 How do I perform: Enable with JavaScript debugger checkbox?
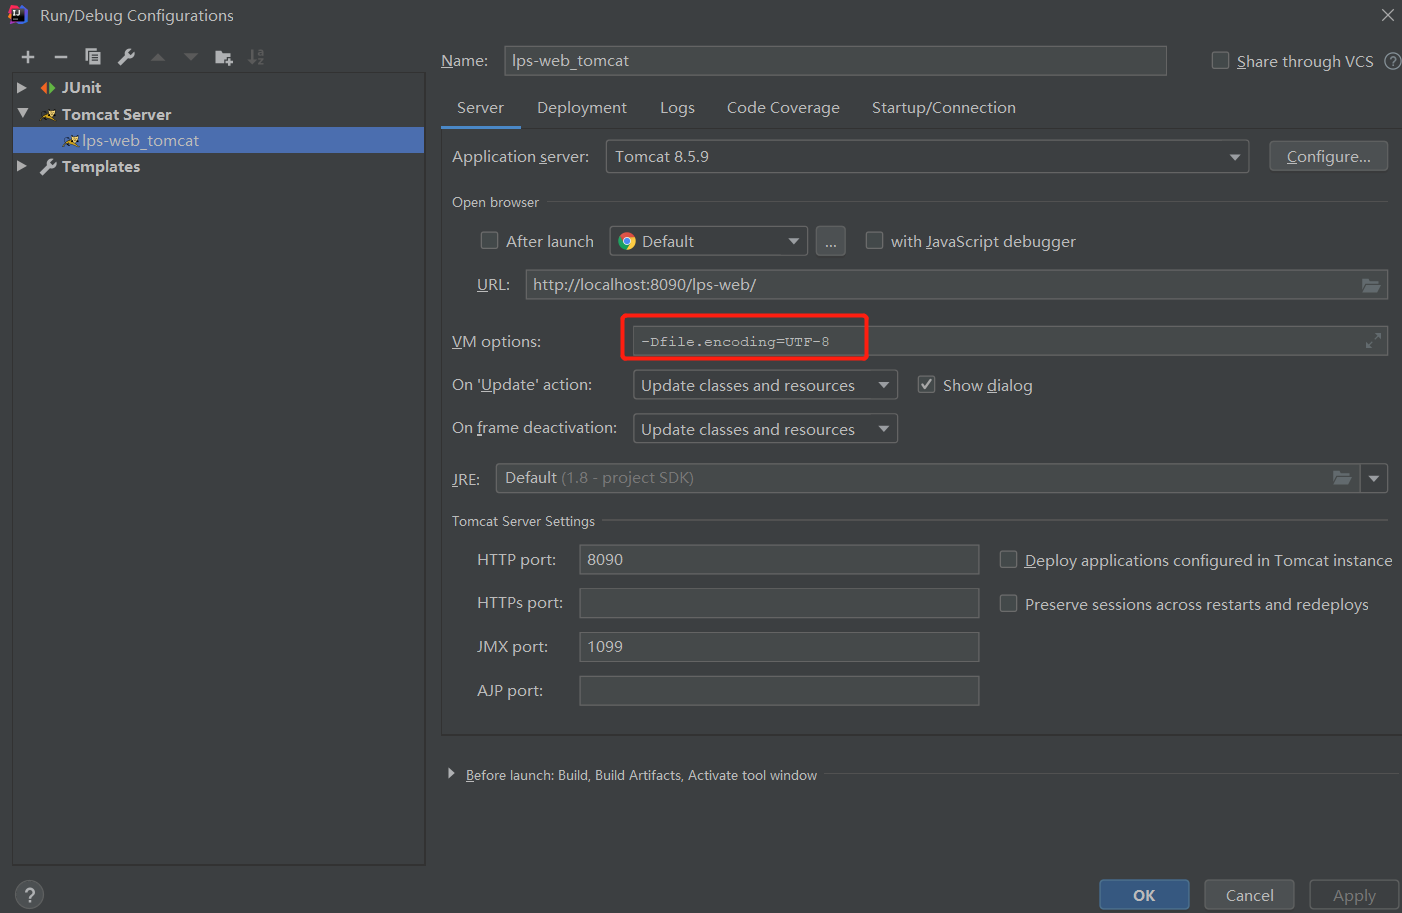[x=874, y=241]
